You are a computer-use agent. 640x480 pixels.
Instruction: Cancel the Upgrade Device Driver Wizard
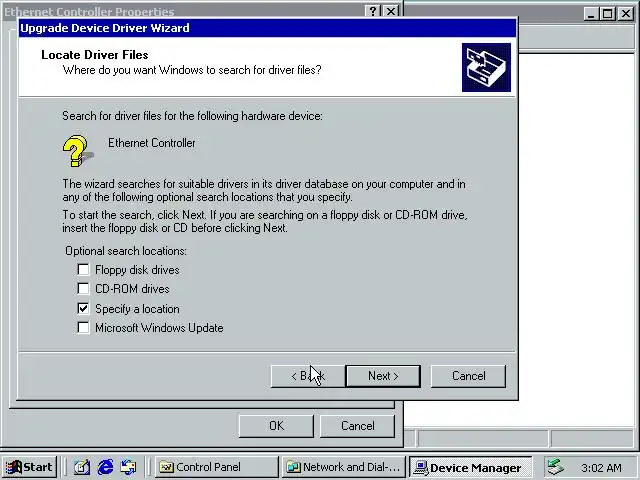(468, 376)
